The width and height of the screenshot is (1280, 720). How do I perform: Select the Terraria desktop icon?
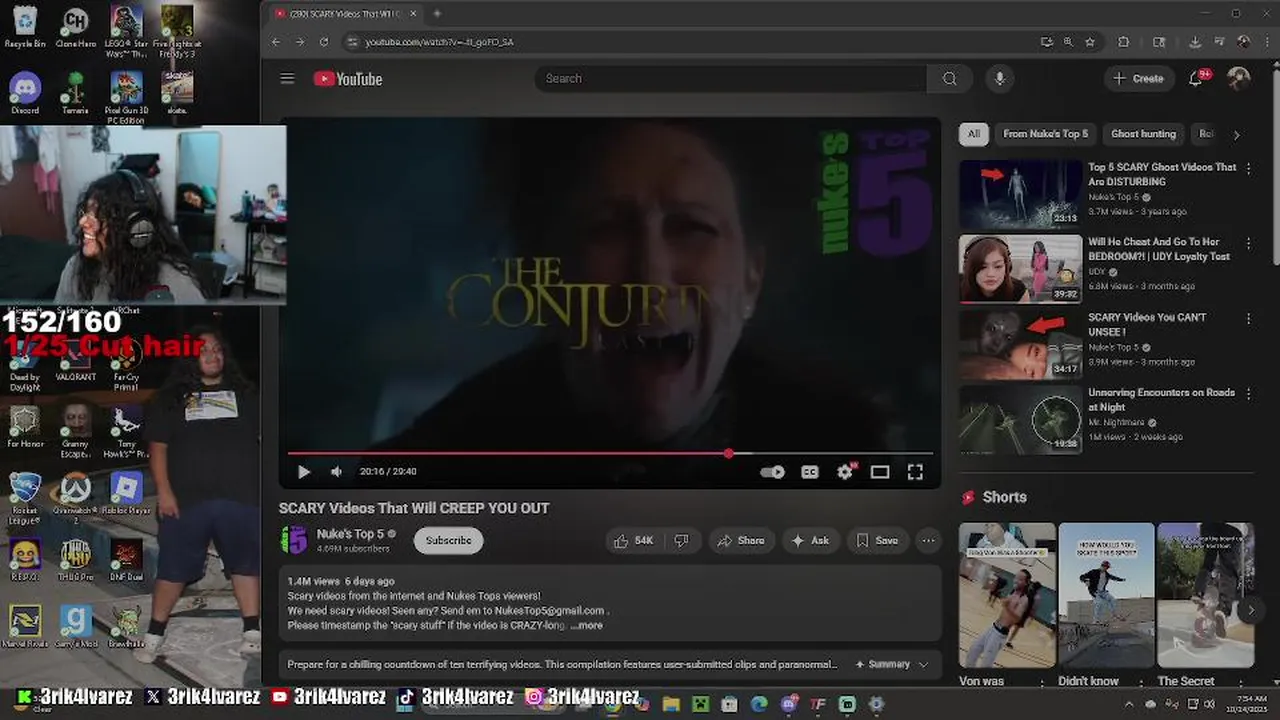[x=75, y=94]
